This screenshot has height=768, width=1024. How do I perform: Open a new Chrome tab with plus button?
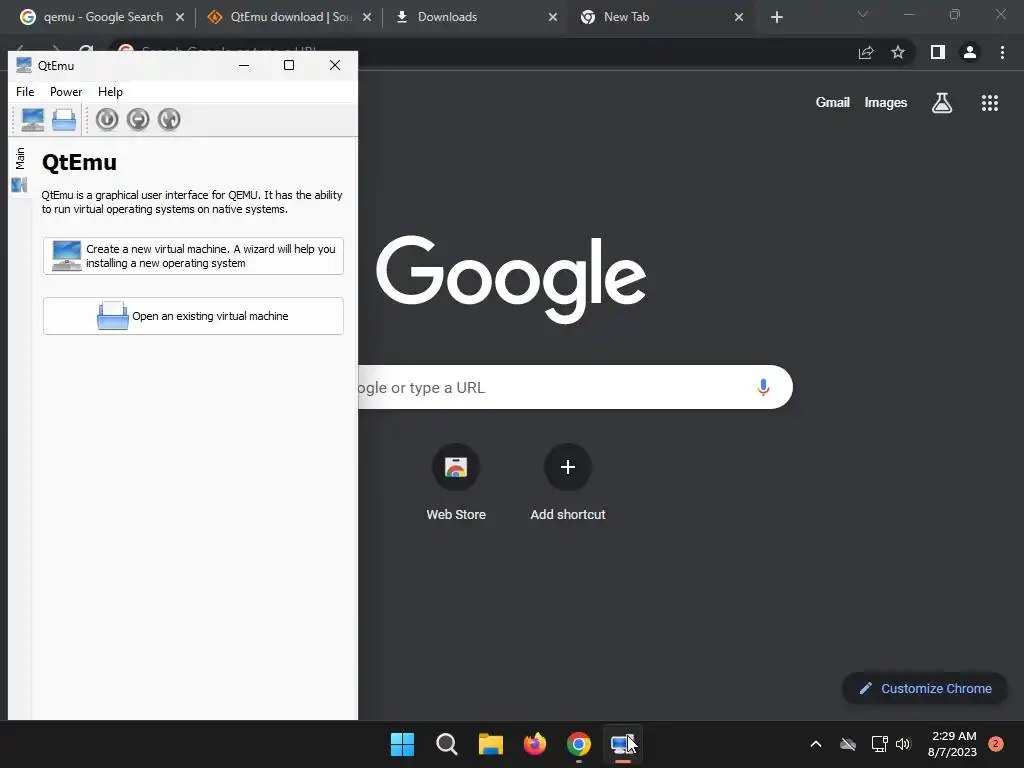776,17
